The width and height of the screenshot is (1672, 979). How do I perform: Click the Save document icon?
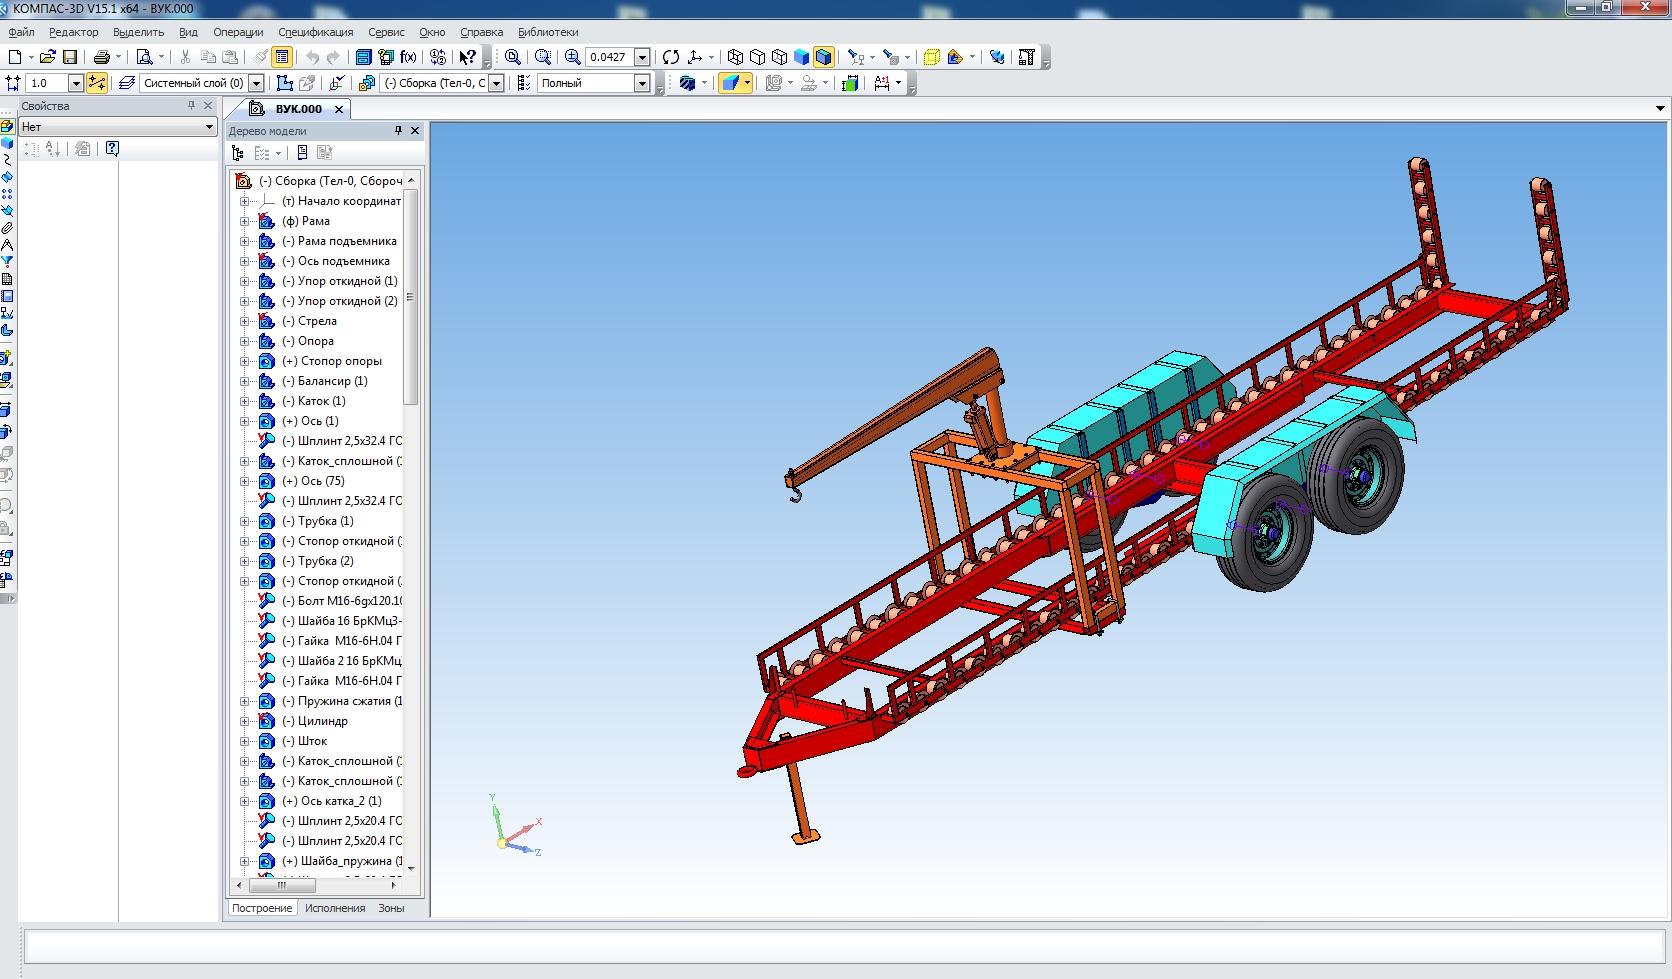coord(70,57)
